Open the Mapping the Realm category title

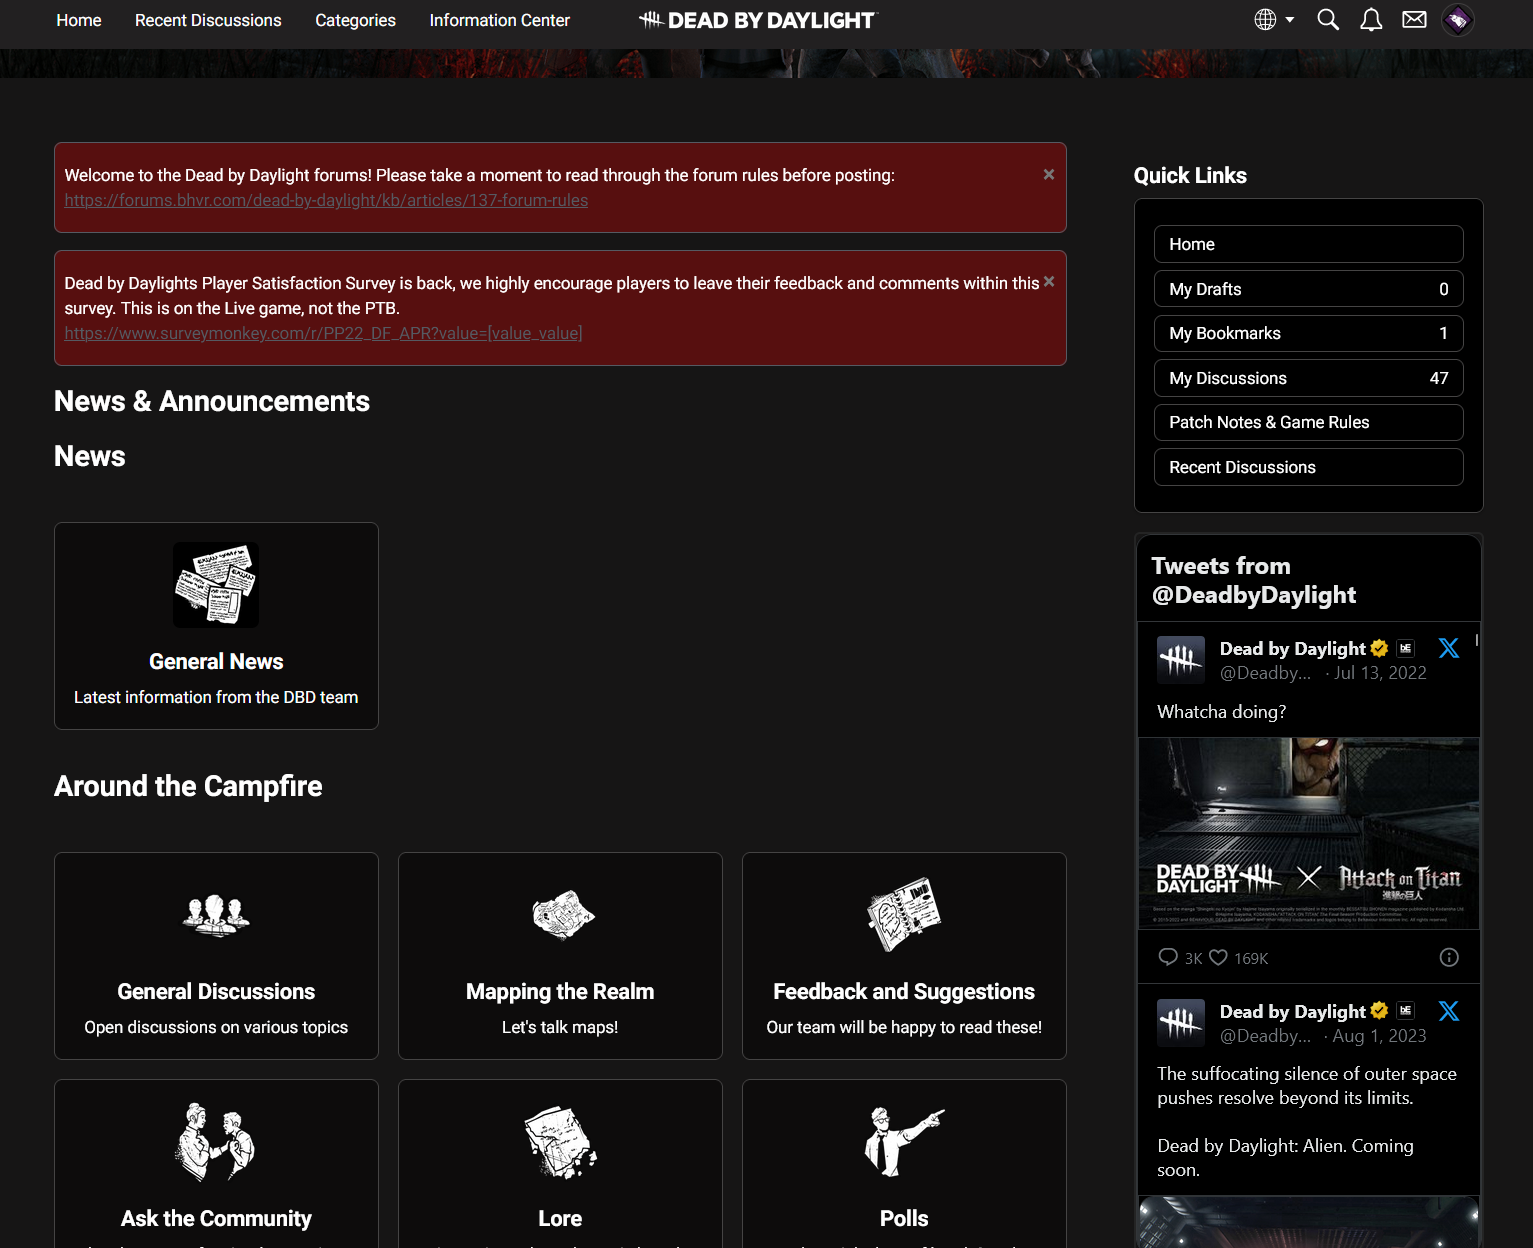(560, 991)
